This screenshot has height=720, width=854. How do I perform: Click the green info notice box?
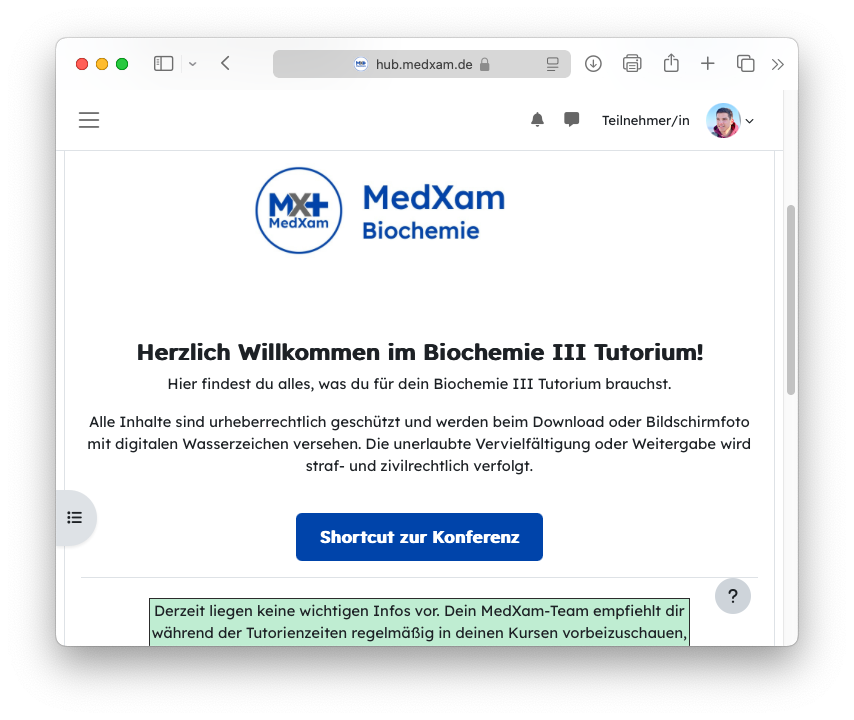(x=419, y=623)
